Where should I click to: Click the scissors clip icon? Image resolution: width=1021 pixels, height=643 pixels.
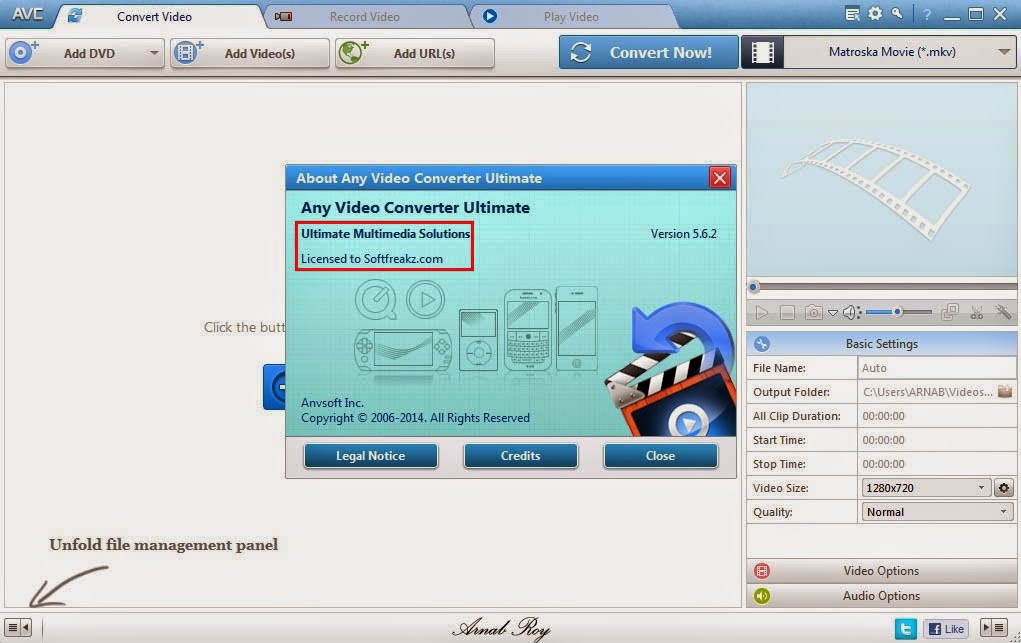click(x=977, y=313)
